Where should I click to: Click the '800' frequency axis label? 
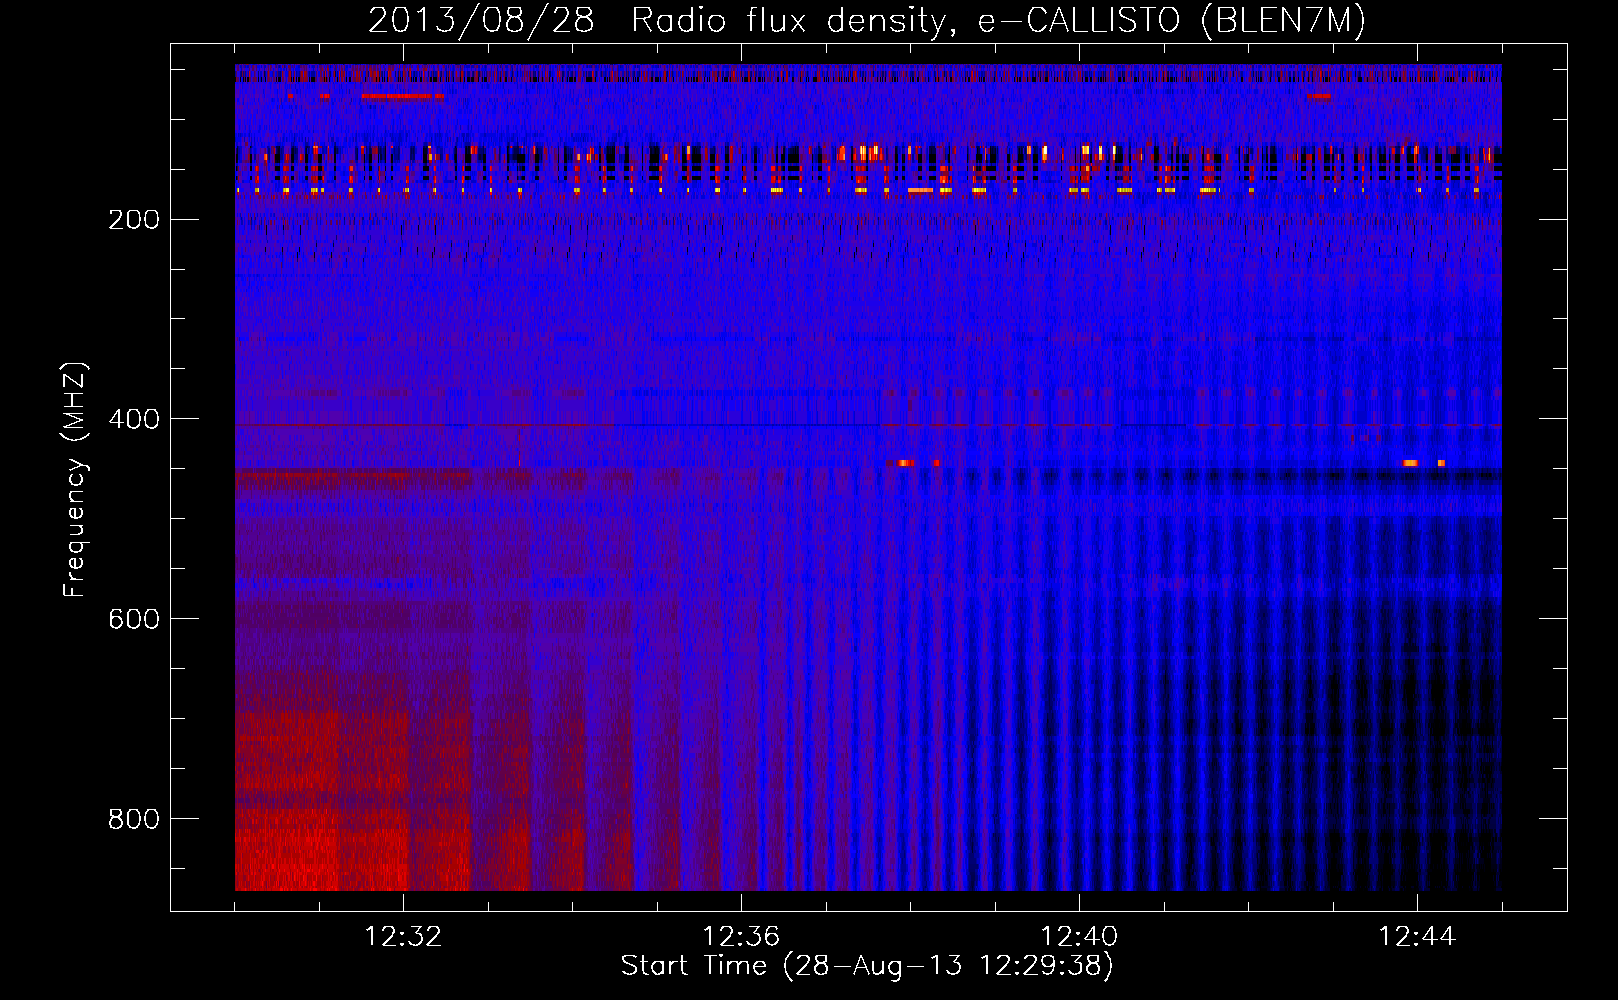133,819
